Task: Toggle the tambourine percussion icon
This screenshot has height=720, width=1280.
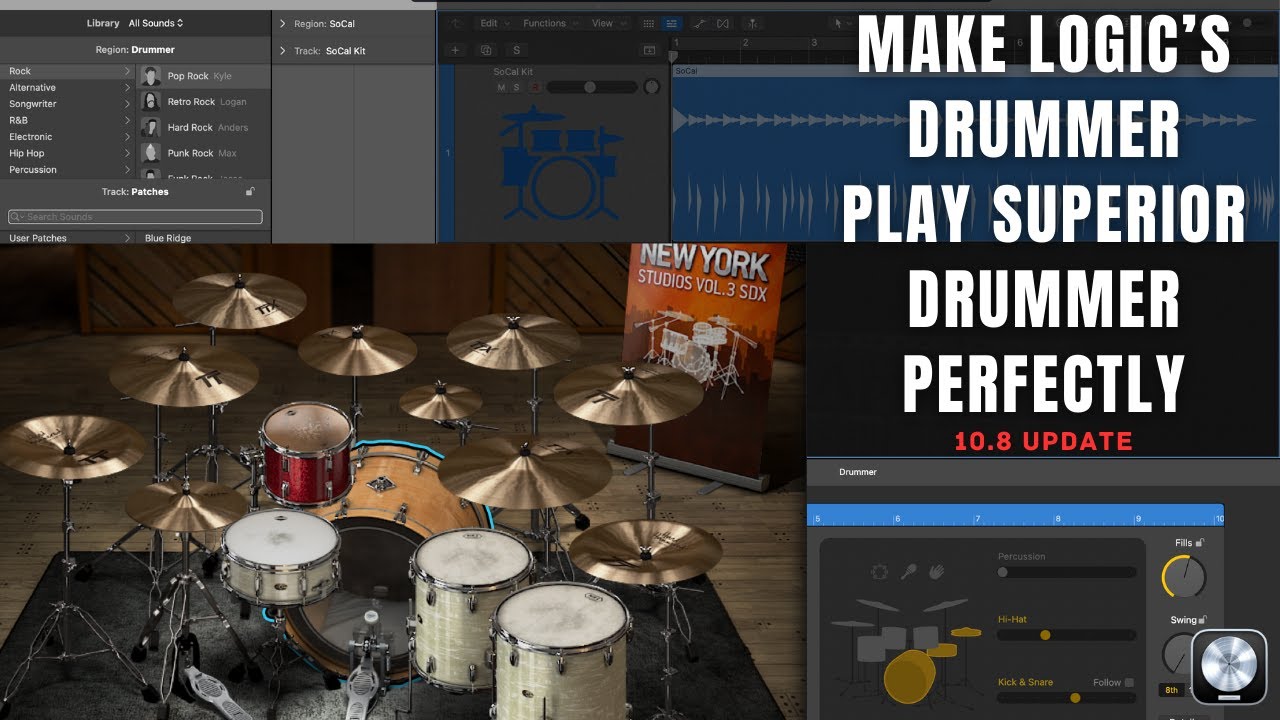Action: pyautogui.click(x=880, y=572)
